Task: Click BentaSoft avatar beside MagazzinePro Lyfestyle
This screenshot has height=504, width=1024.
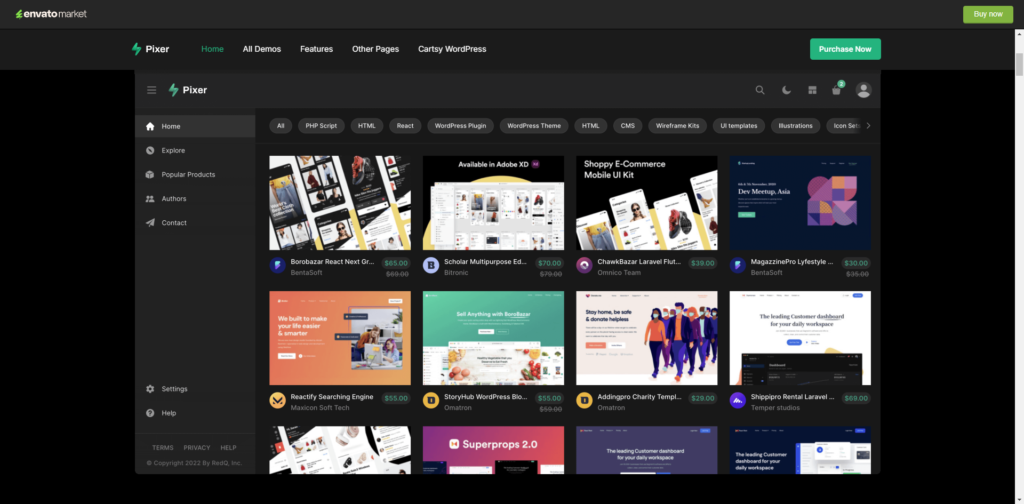Action: (x=737, y=266)
